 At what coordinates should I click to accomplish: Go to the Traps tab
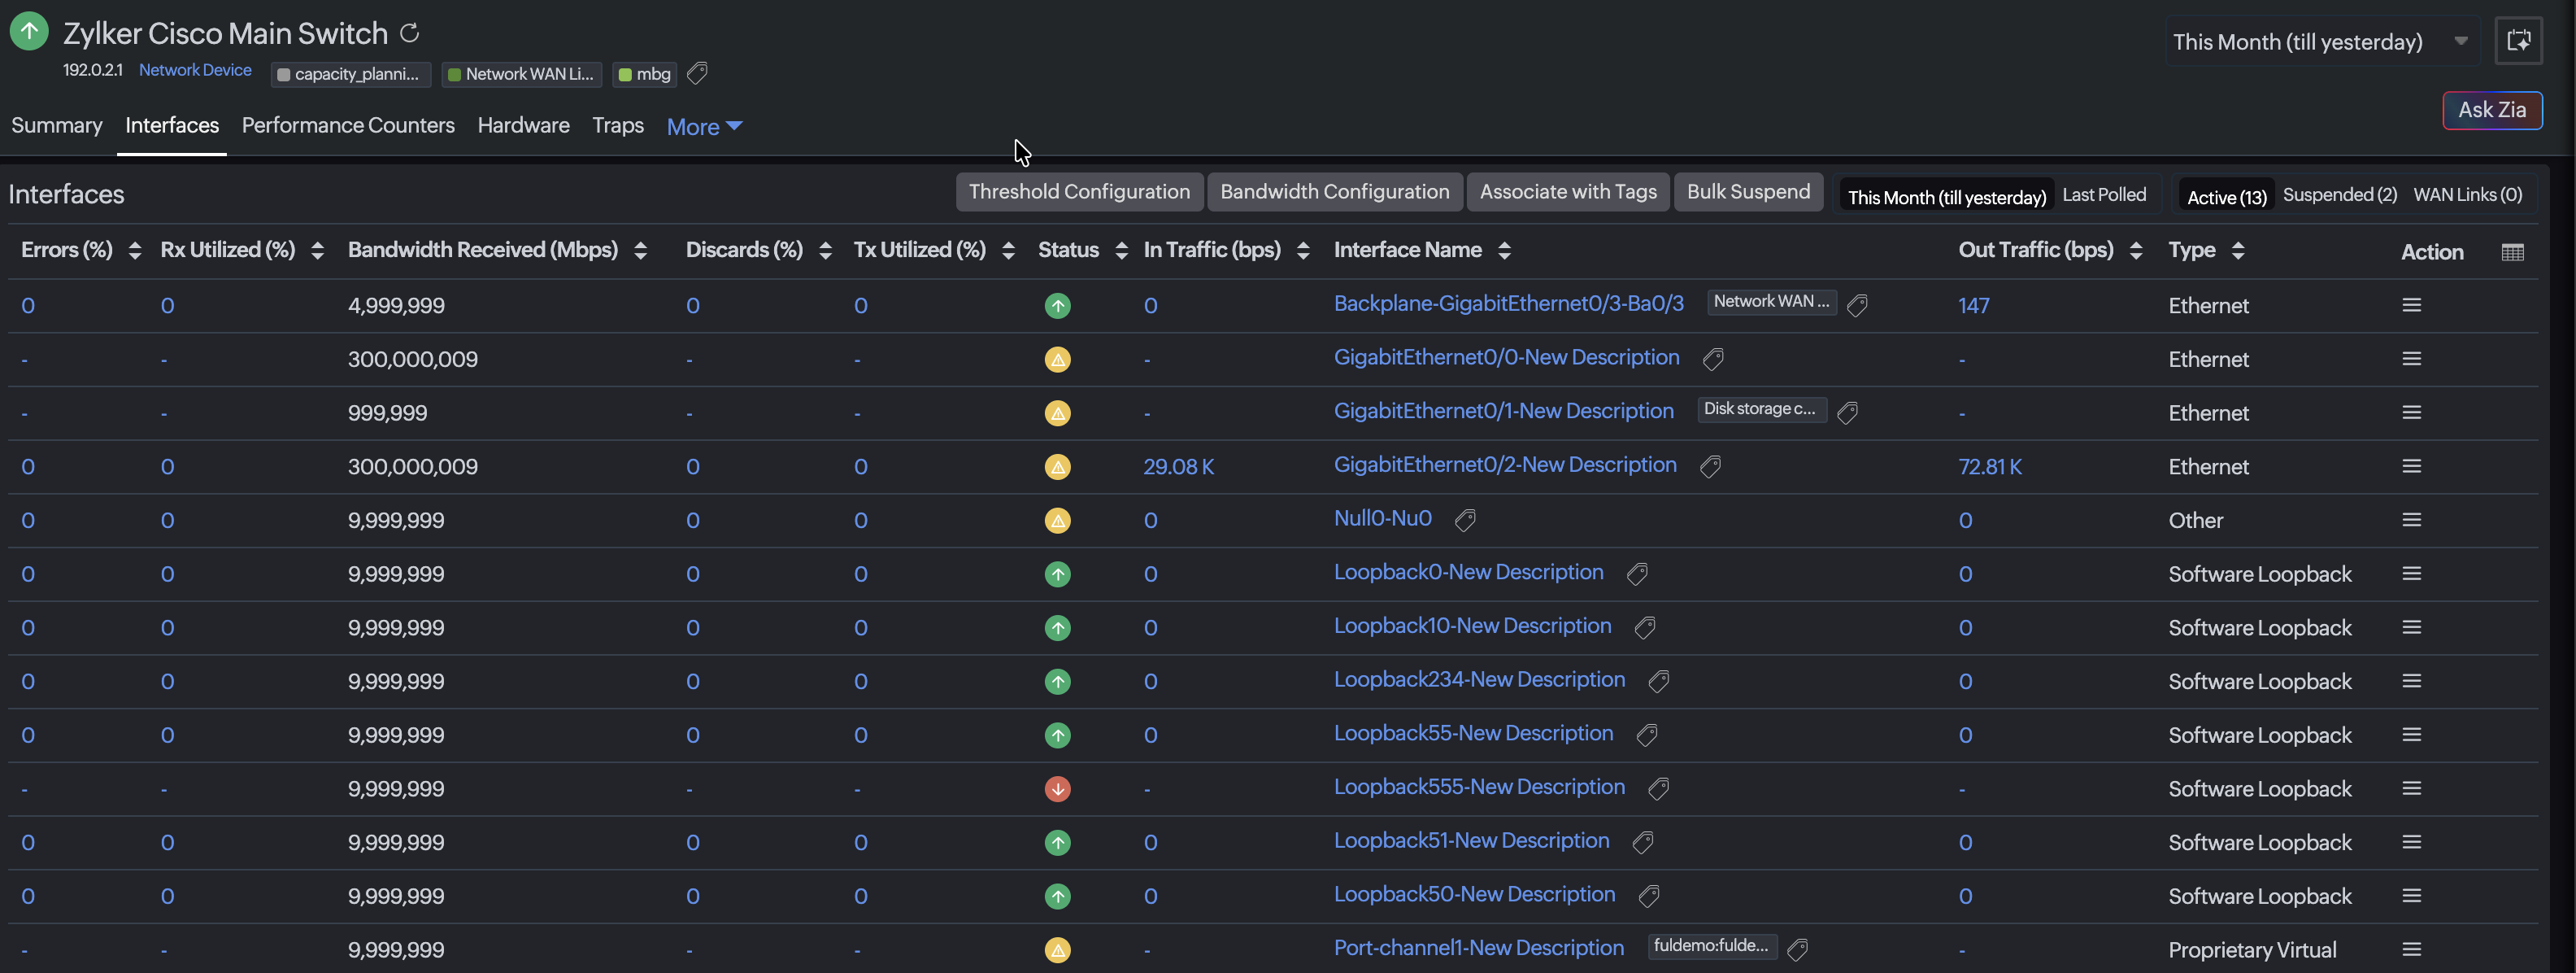(x=618, y=125)
